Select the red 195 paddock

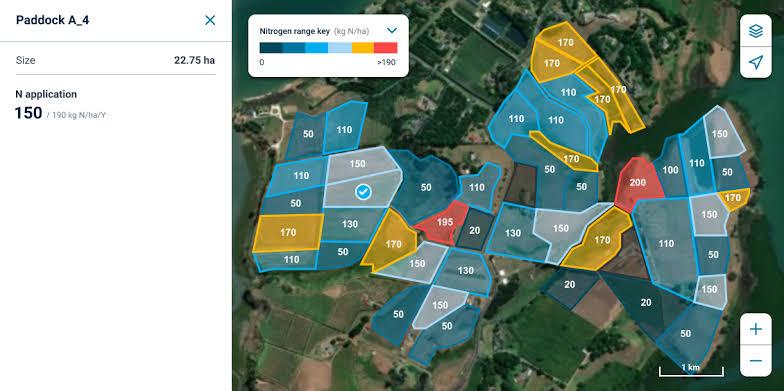click(442, 222)
